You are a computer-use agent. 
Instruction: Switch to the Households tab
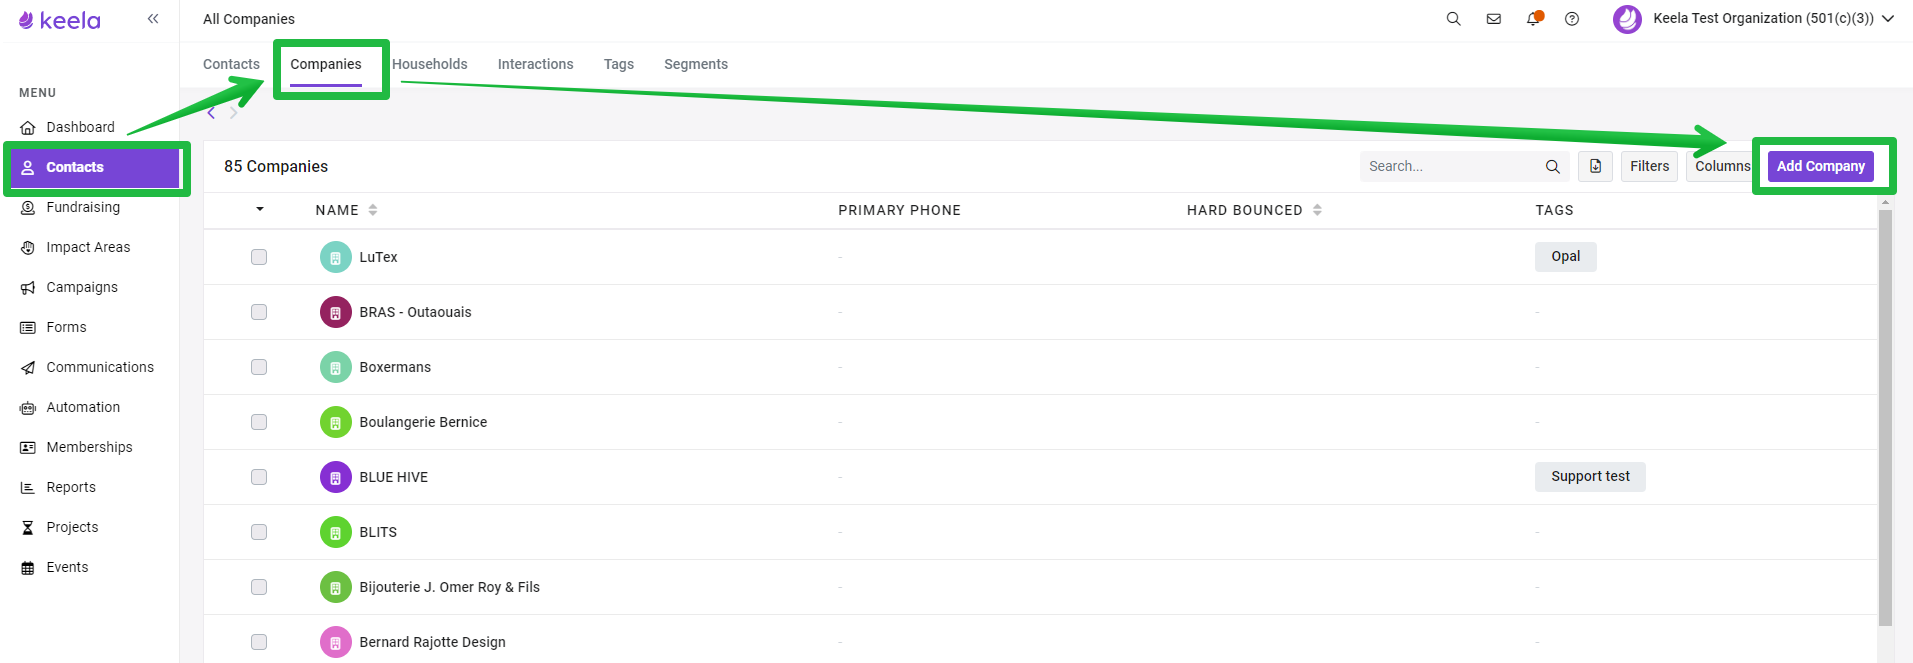(x=430, y=64)
